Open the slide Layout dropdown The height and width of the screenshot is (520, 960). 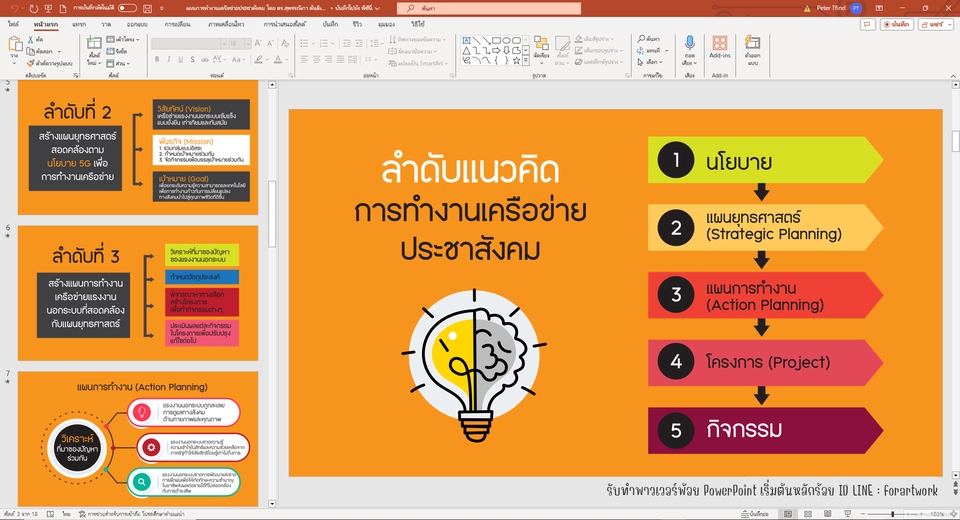[x=123, y=39]
